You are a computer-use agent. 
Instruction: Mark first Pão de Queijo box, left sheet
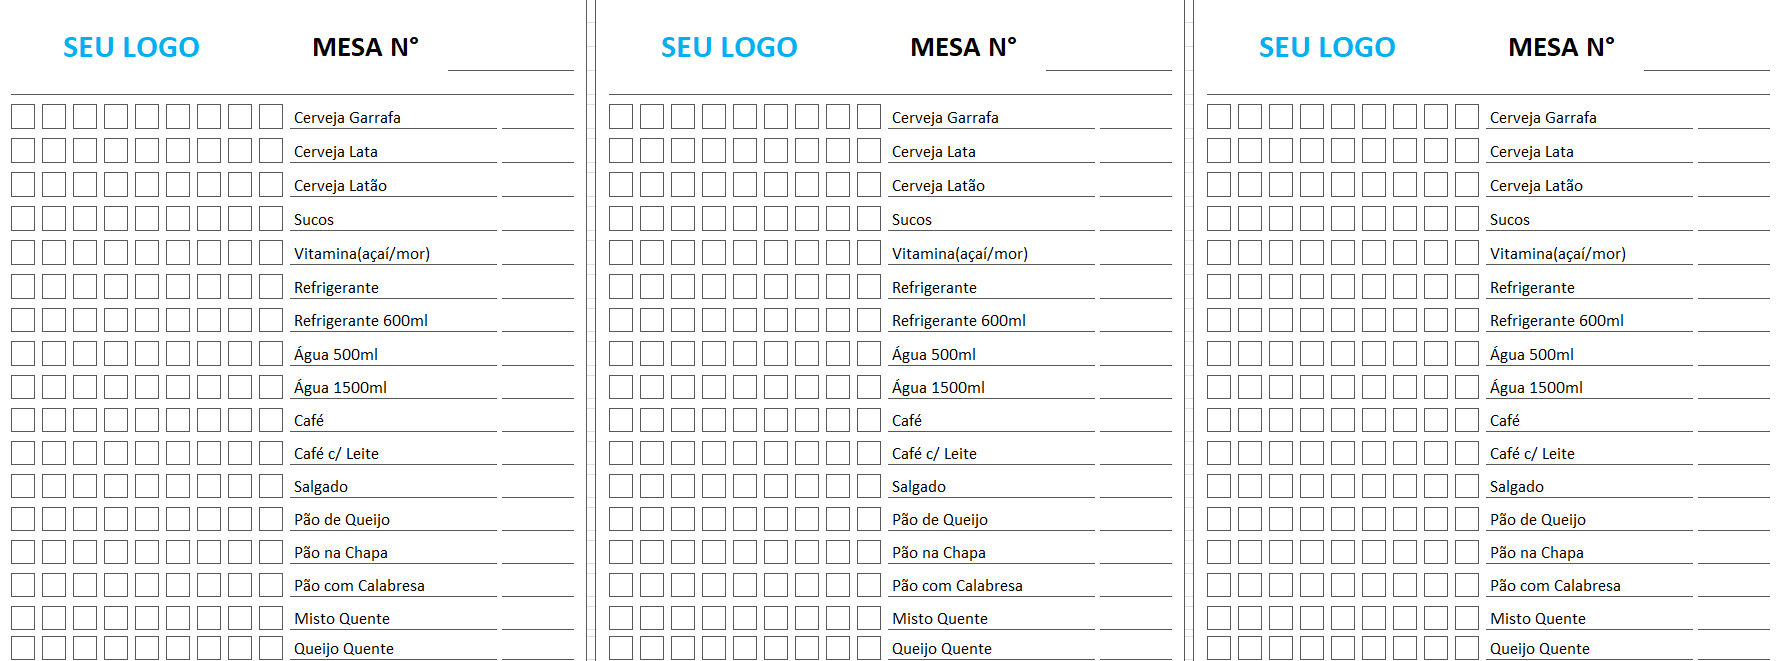point(23,519)
